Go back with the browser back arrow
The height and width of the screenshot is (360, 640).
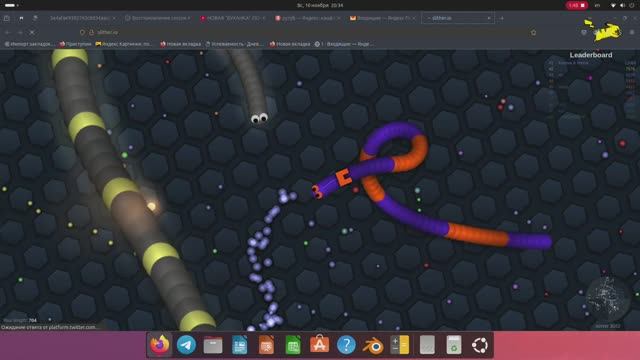(x=8, y=32)
